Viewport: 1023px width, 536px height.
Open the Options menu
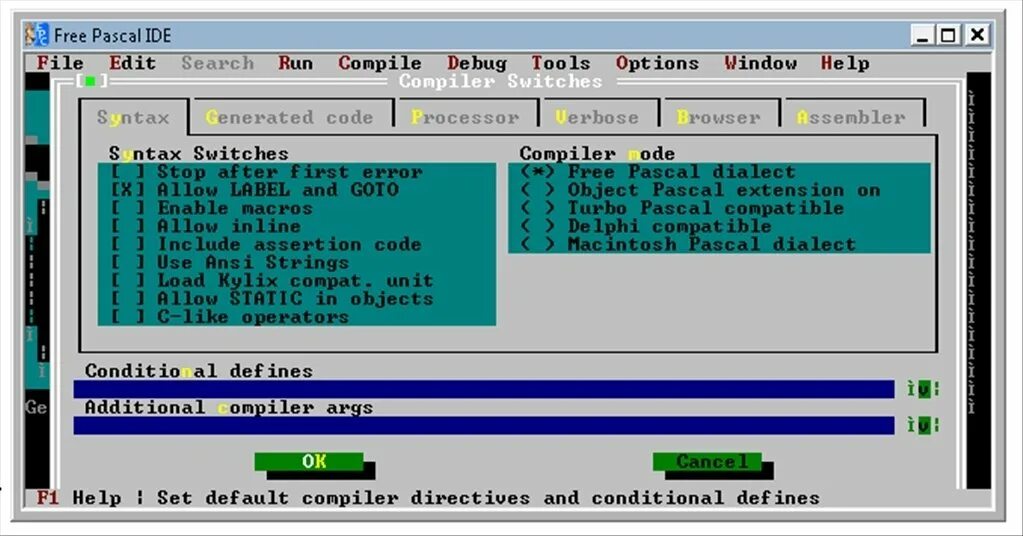657,63
